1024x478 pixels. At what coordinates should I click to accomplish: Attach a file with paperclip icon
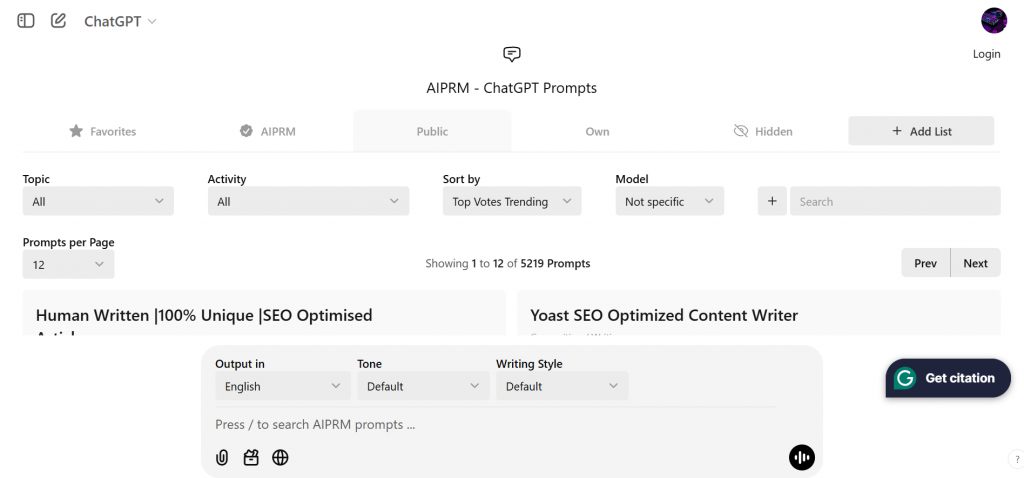point(222,458)
